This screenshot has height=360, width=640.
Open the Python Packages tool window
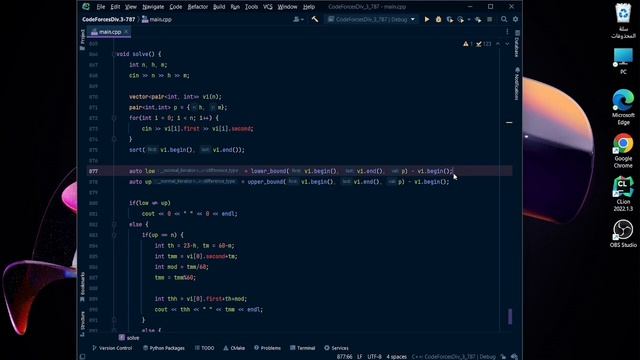pos(164,348)
